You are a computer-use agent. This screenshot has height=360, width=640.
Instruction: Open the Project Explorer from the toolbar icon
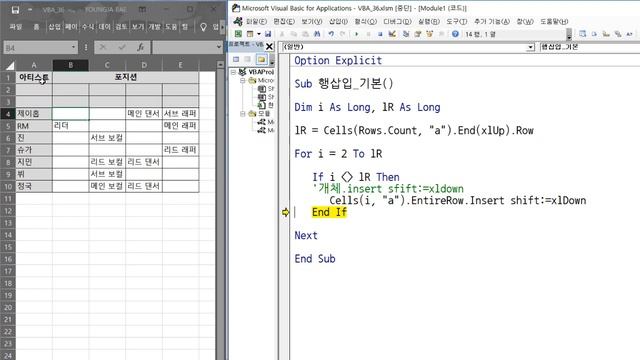pyautogui.click(x=406, y=34)
